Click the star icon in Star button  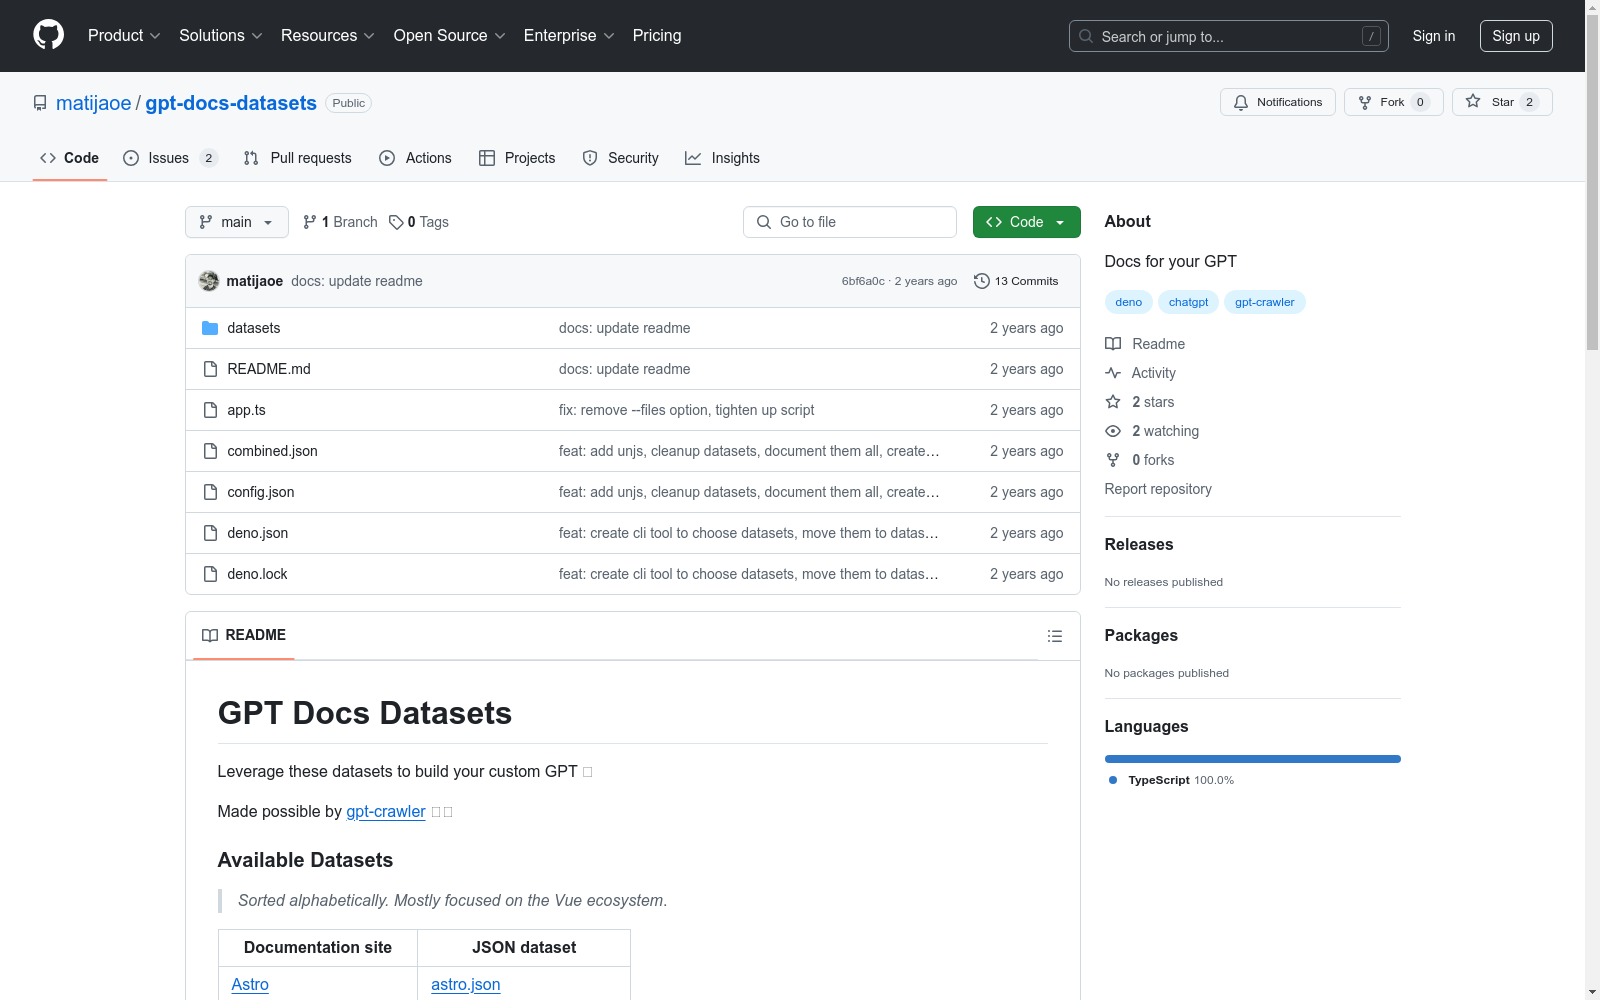(1473, 101)
